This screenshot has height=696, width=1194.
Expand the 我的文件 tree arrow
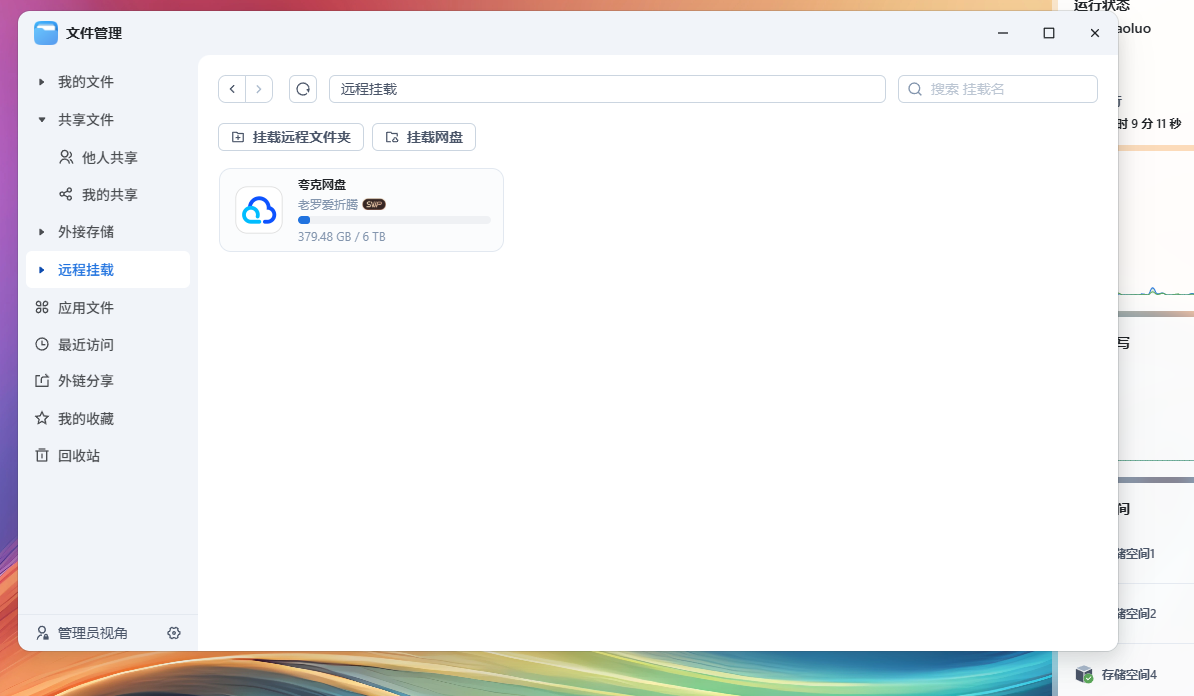pos(42,81)
